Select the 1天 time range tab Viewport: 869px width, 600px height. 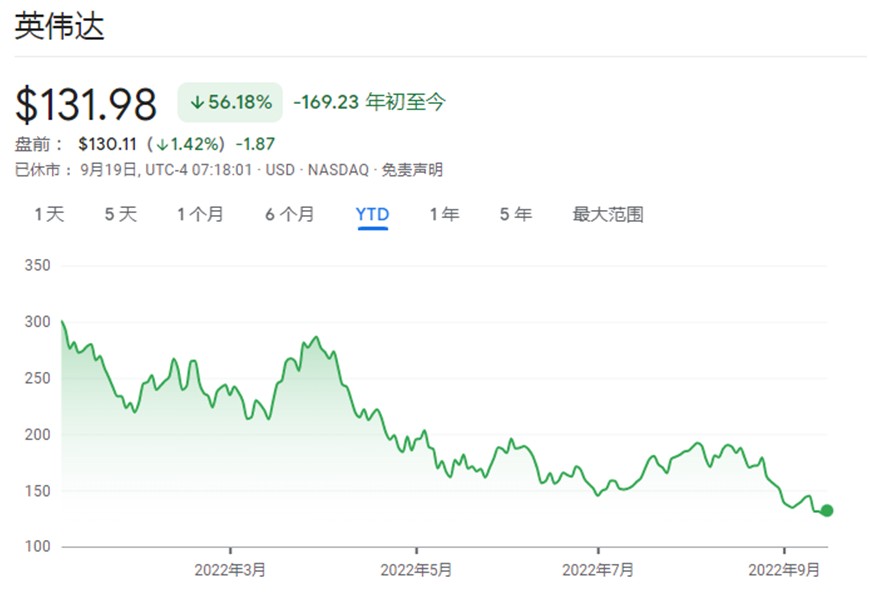(x=49, y=214)
